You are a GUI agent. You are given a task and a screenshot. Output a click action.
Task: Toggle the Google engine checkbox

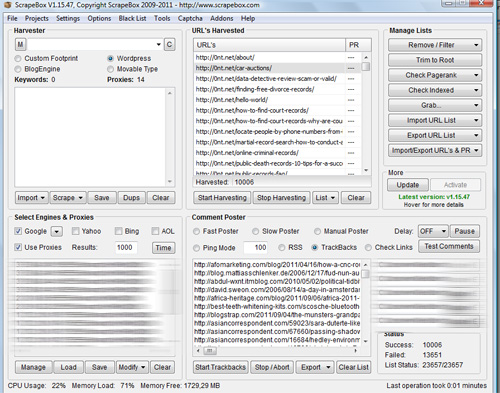point(18,231)
